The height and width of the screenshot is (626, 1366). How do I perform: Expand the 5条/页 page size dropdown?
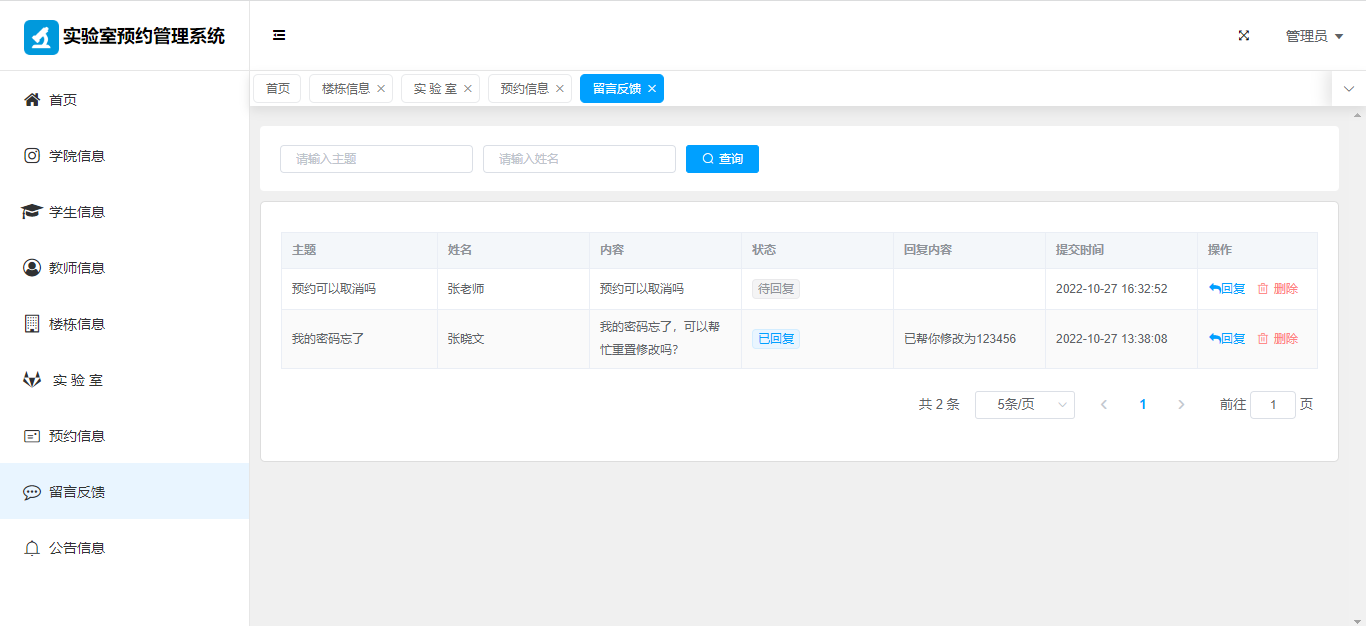click(1024, 405)
